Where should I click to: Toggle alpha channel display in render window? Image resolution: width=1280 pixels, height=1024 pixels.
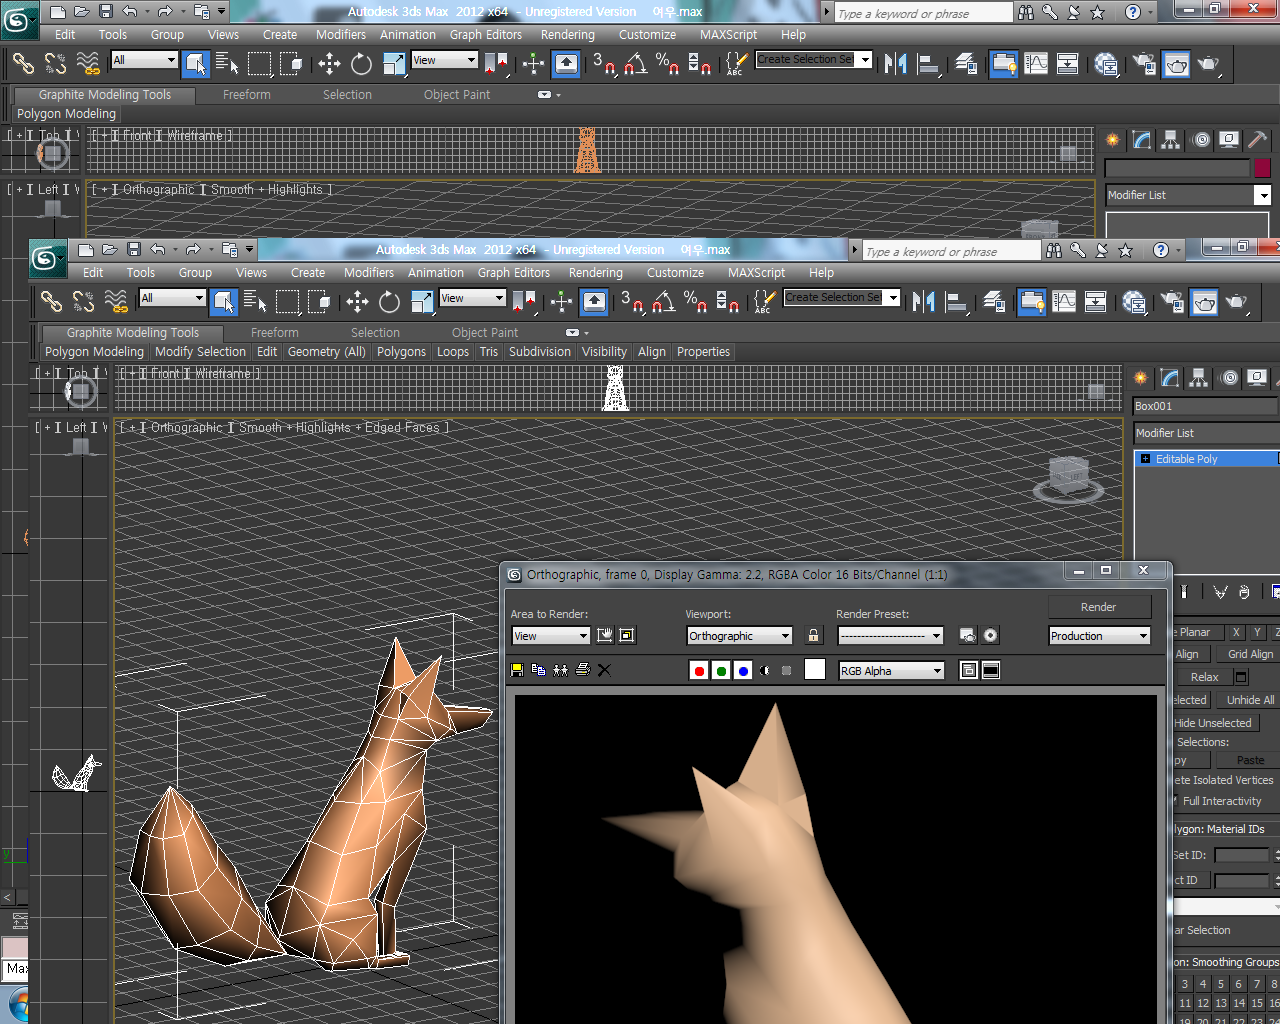tap(765, 670)
